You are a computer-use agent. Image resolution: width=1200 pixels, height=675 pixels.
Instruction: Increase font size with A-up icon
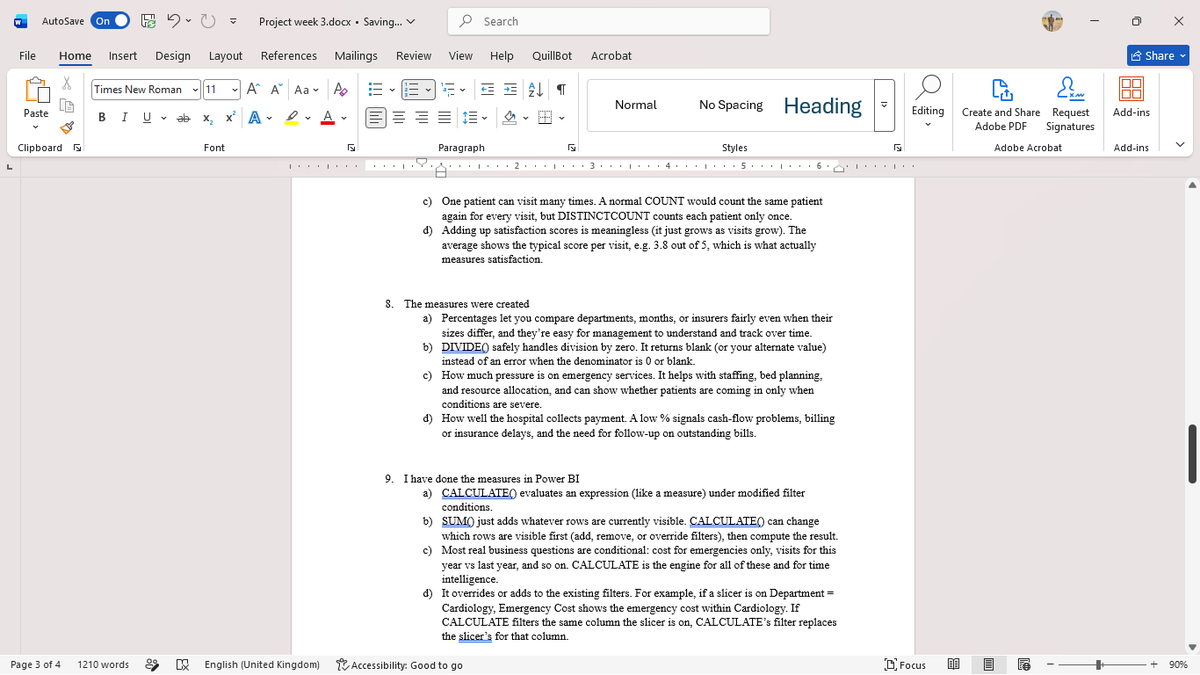pos(252,89)
